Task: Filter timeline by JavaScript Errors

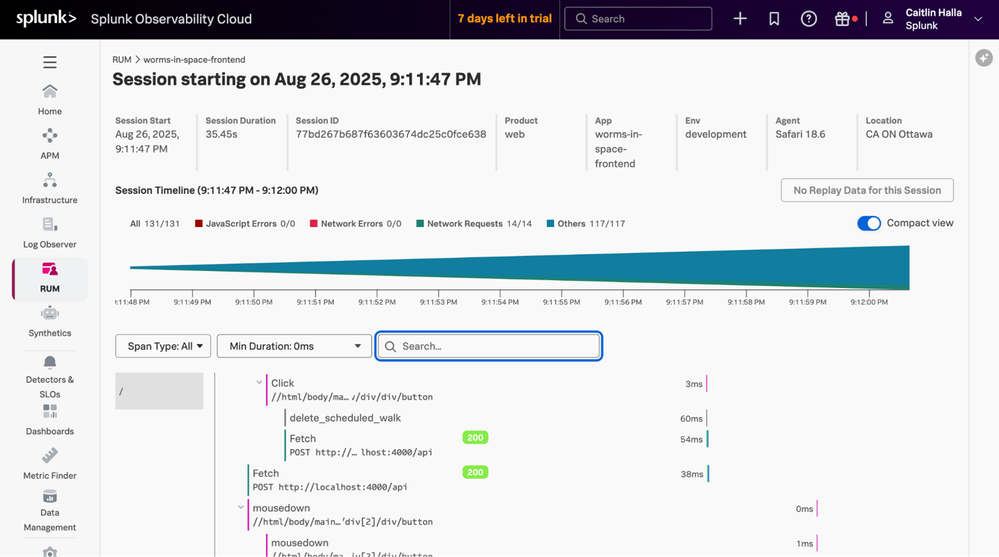Action: [245, 224]
